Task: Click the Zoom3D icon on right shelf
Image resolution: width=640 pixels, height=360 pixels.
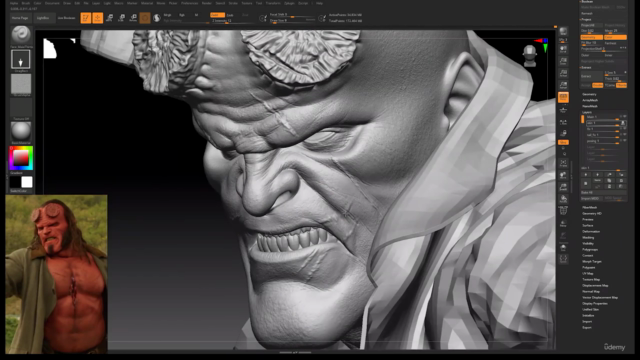Action: click(563, 187)
